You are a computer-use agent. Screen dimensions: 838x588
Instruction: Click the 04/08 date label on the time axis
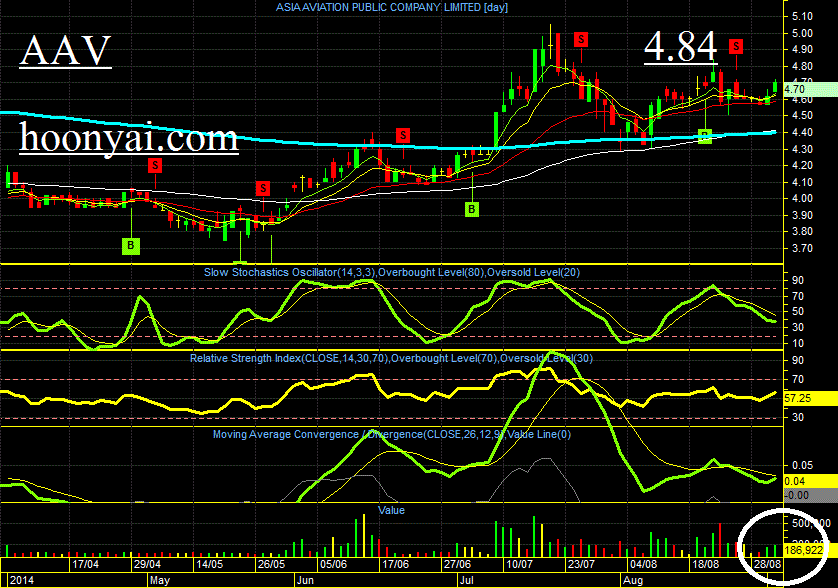(x=643, y=564)
